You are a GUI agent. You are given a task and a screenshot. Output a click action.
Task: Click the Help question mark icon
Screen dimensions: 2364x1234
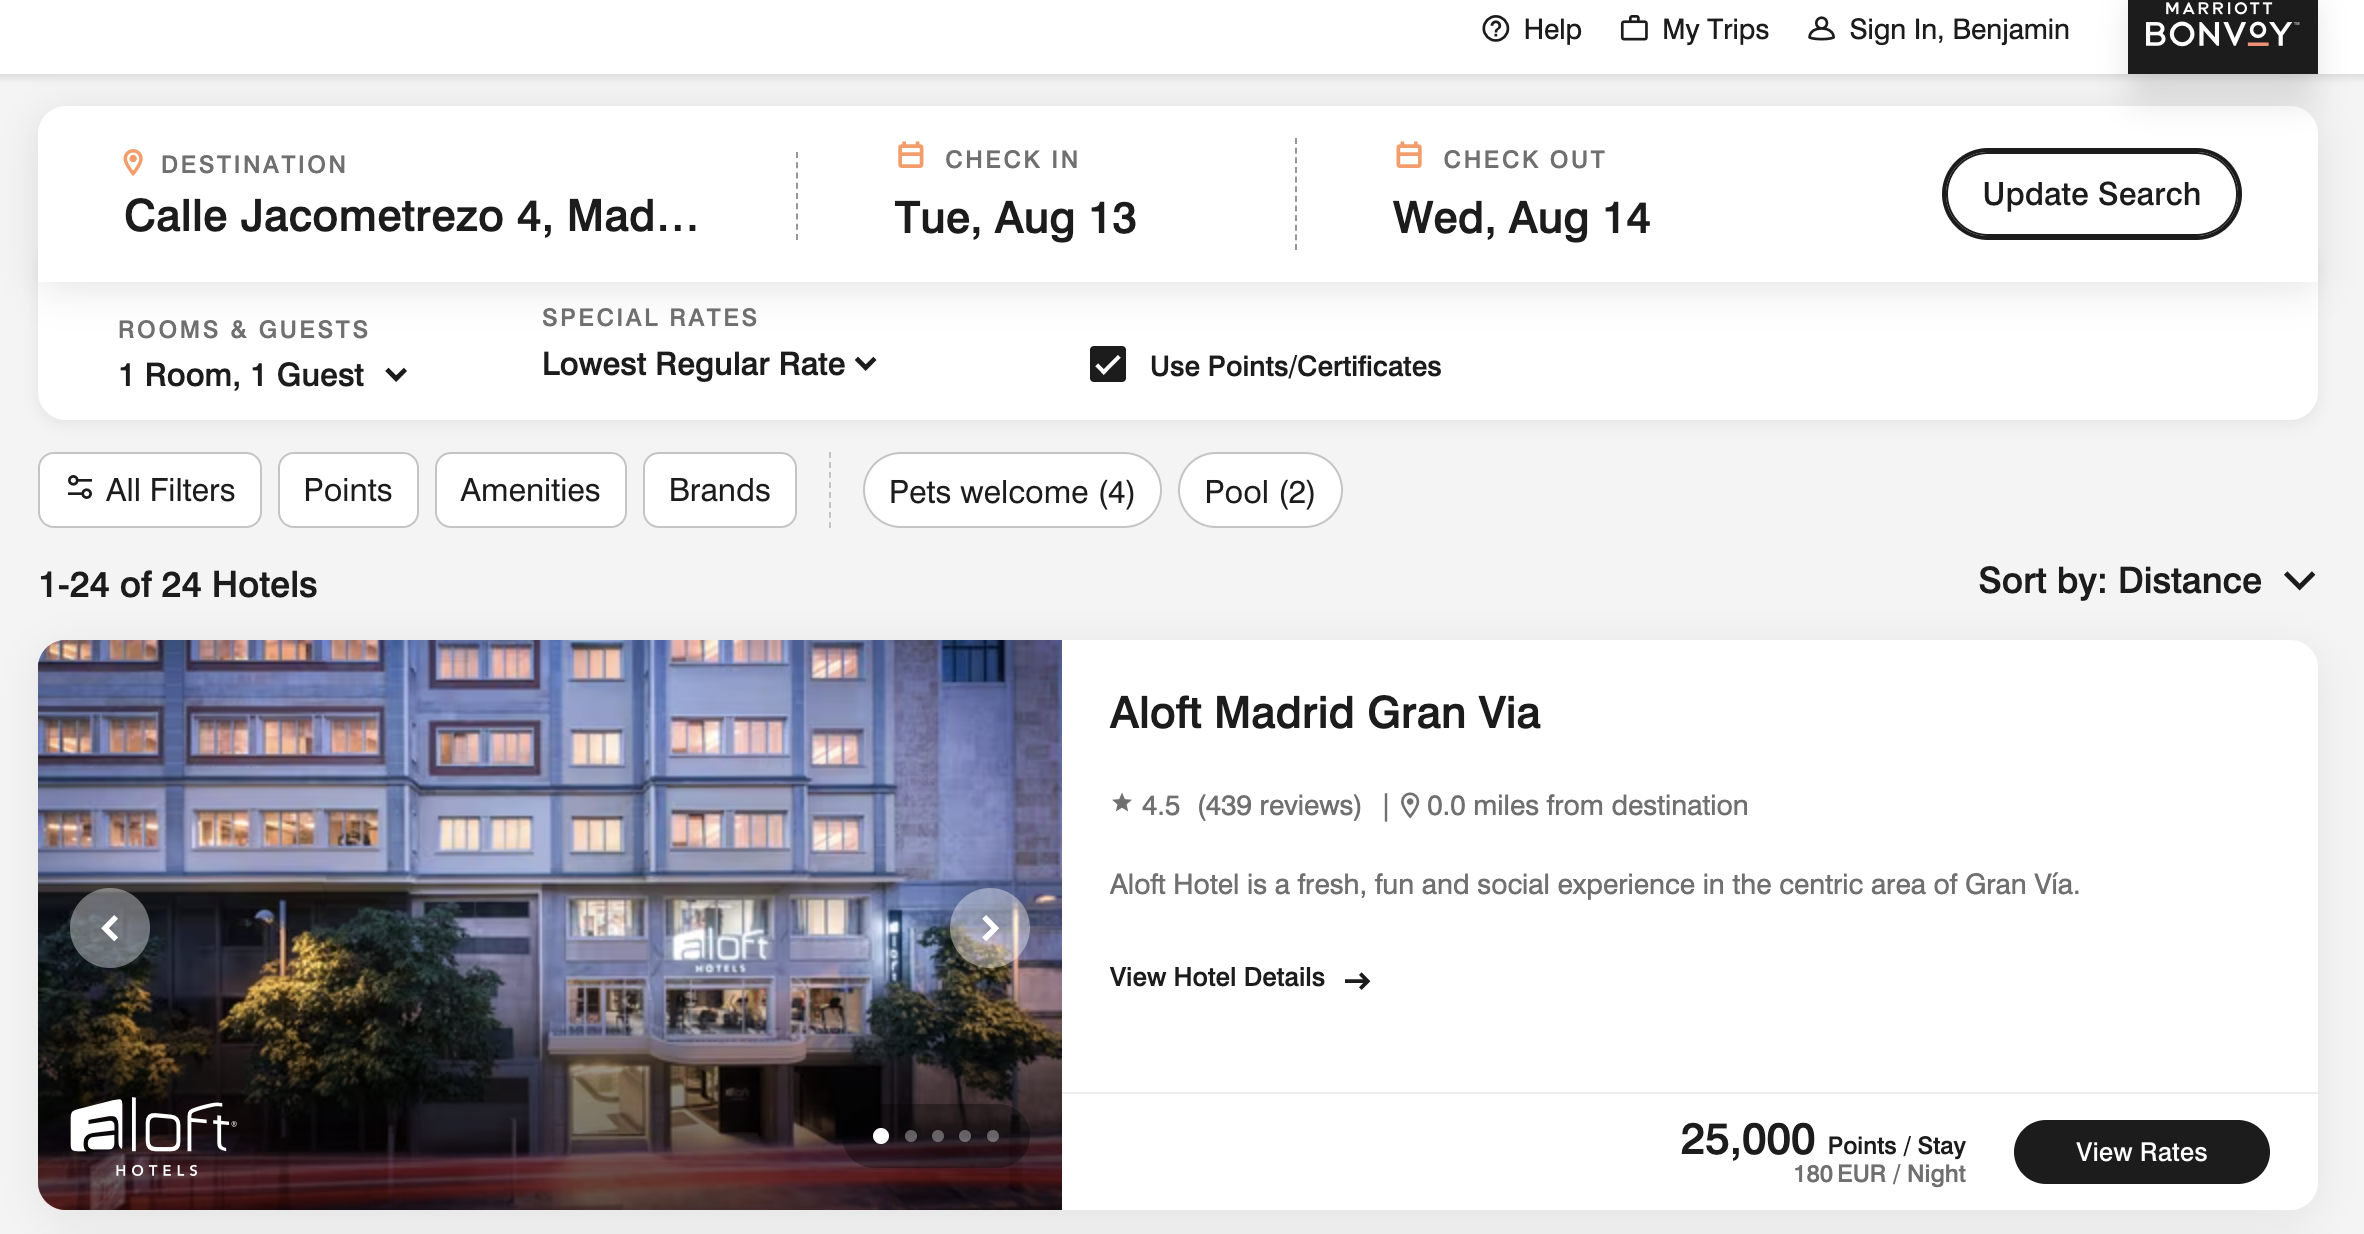tap(1495, 29)
